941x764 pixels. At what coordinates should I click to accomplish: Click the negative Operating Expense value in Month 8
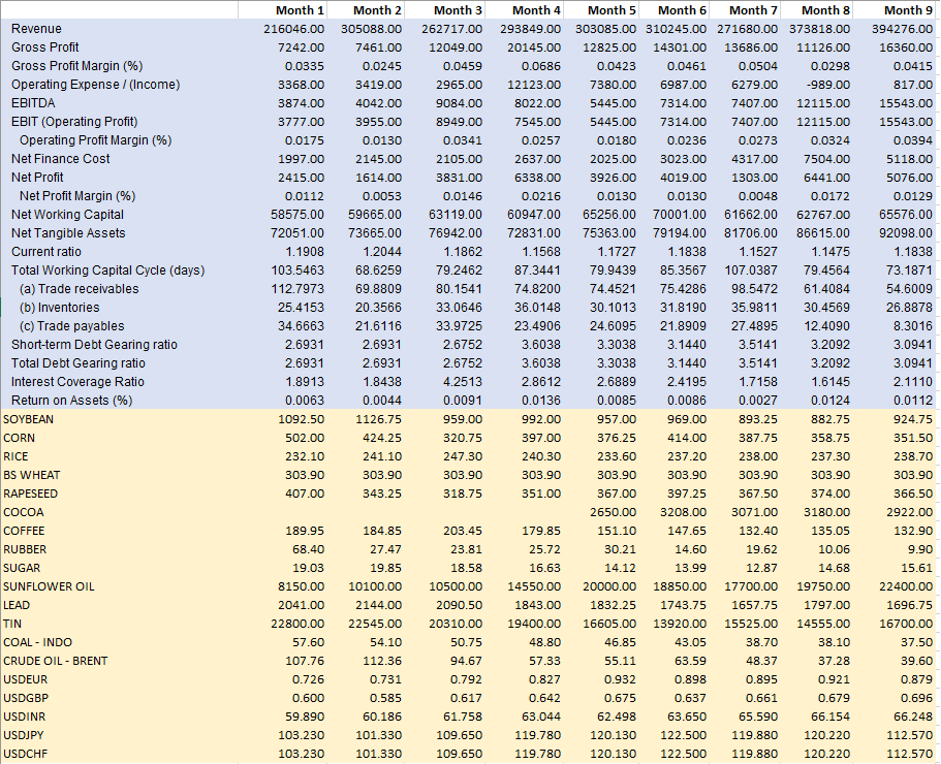[831, 85]
